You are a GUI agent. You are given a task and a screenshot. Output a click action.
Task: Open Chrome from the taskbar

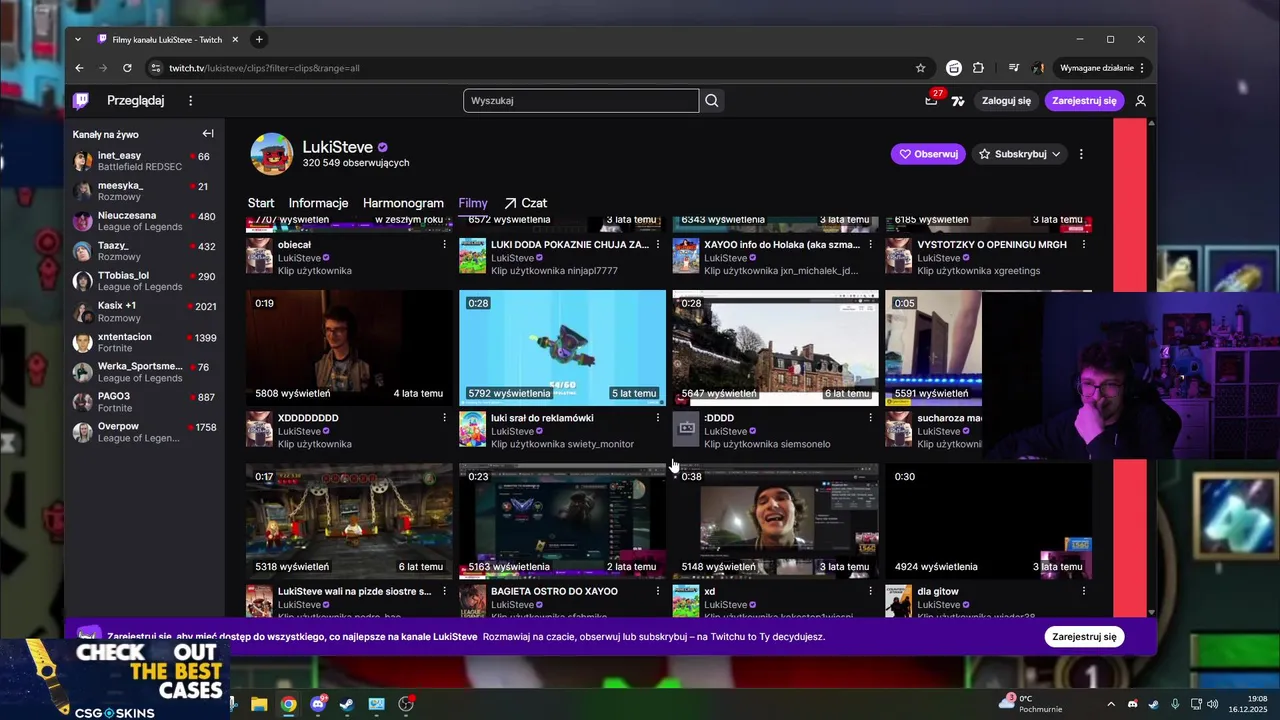click(x=288, y=704)
